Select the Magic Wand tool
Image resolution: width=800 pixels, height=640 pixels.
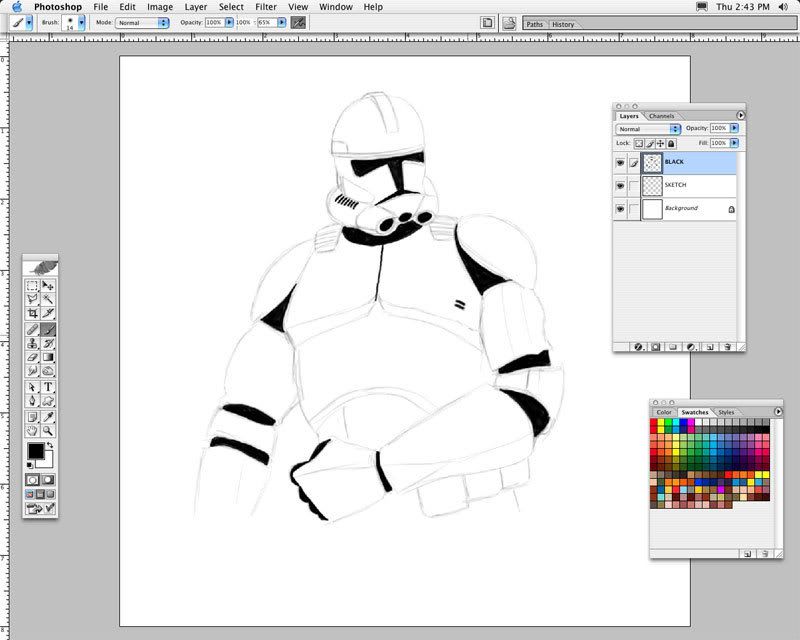click(48, 299)
